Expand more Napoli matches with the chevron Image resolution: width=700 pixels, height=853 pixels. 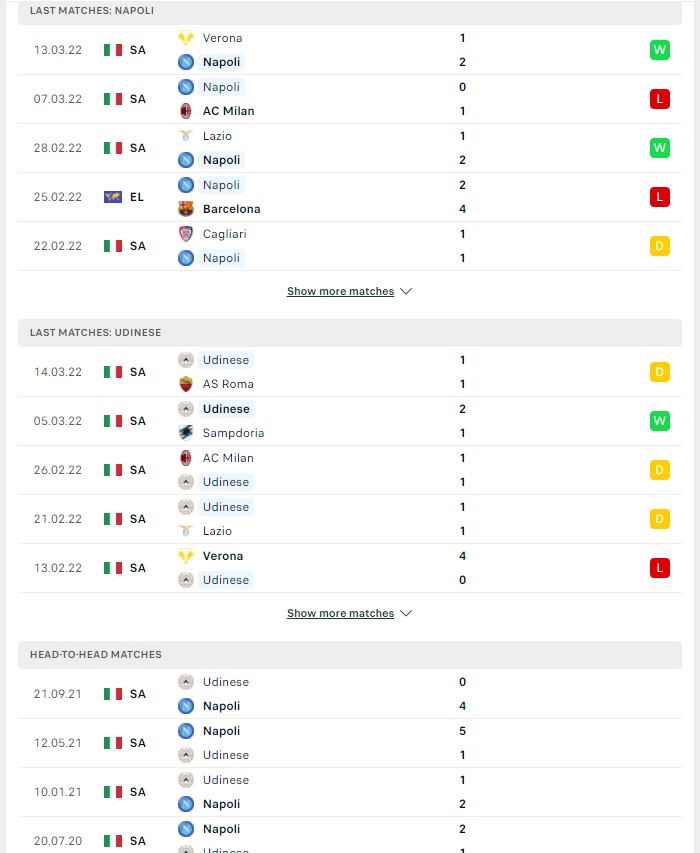[406, 291]
